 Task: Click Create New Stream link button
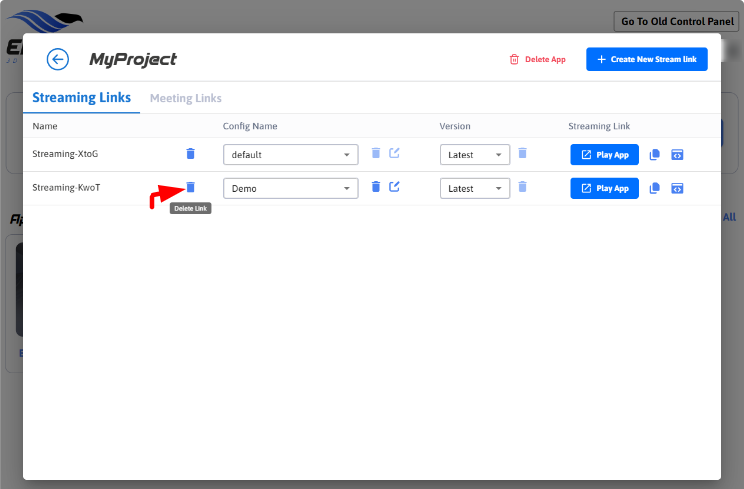(x=647, y=59)
